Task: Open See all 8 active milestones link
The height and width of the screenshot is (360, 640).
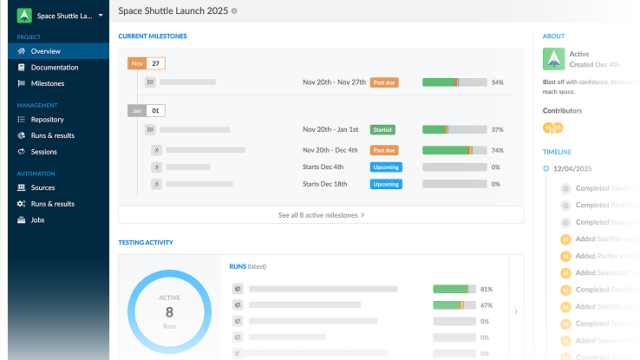Action: [321, 215]
